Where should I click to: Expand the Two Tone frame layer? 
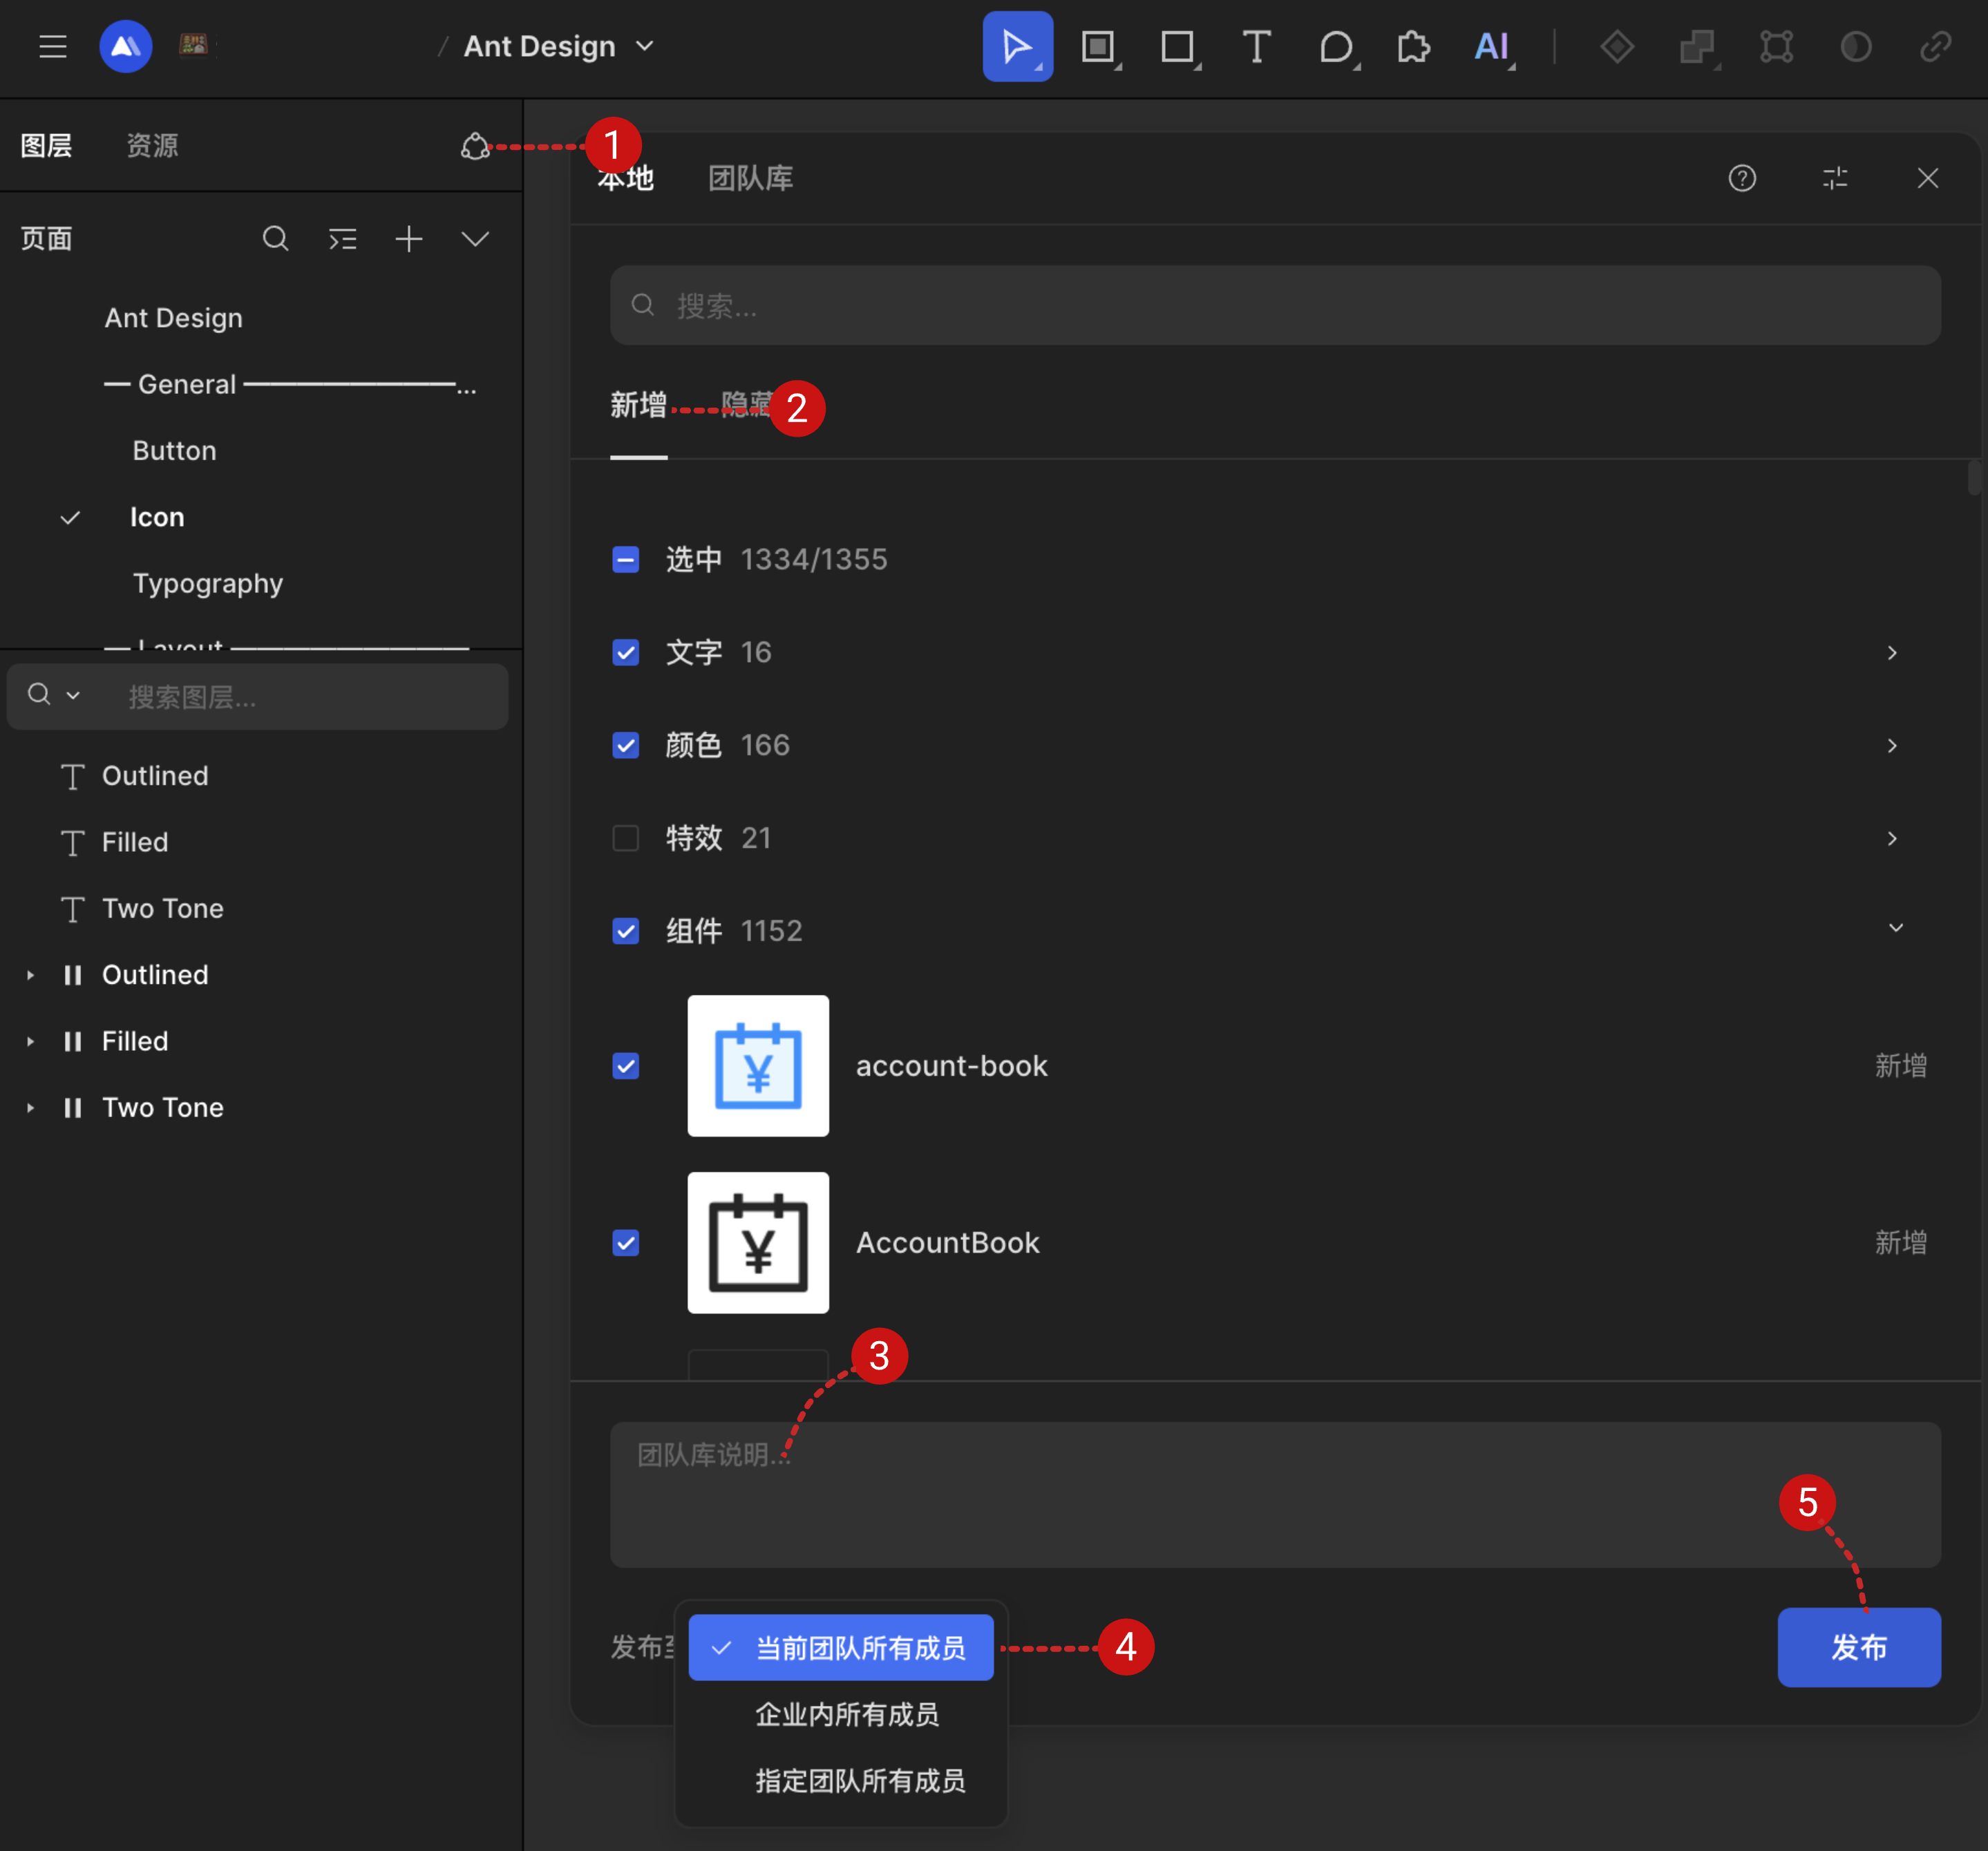(x=30, y=1108)
